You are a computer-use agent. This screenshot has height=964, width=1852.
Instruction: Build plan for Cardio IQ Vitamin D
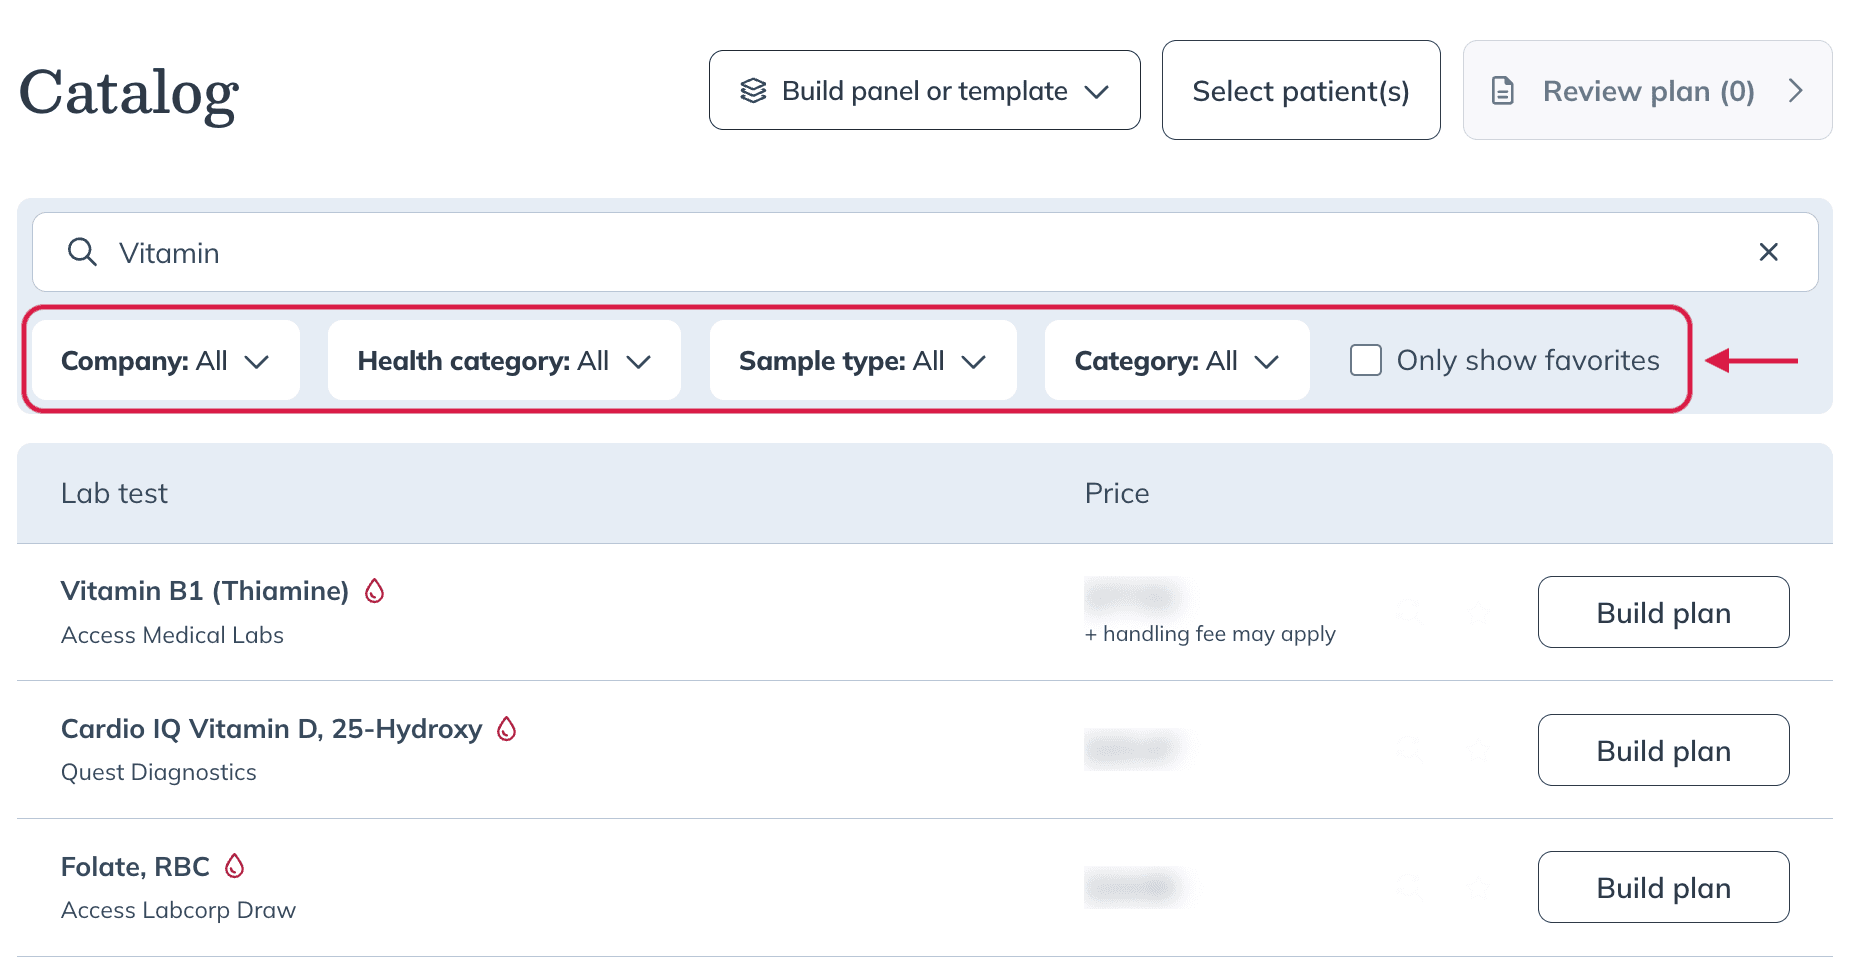pyautogui.click(x=1664, y=750)
